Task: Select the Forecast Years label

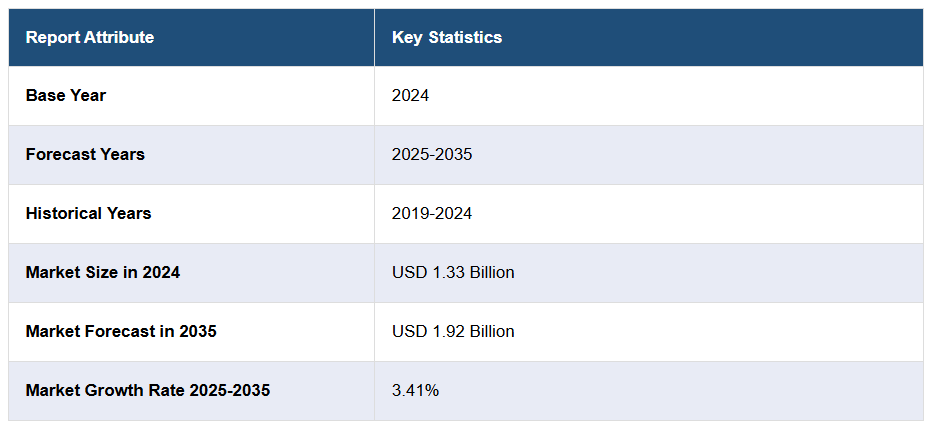Action: [85, 155]
